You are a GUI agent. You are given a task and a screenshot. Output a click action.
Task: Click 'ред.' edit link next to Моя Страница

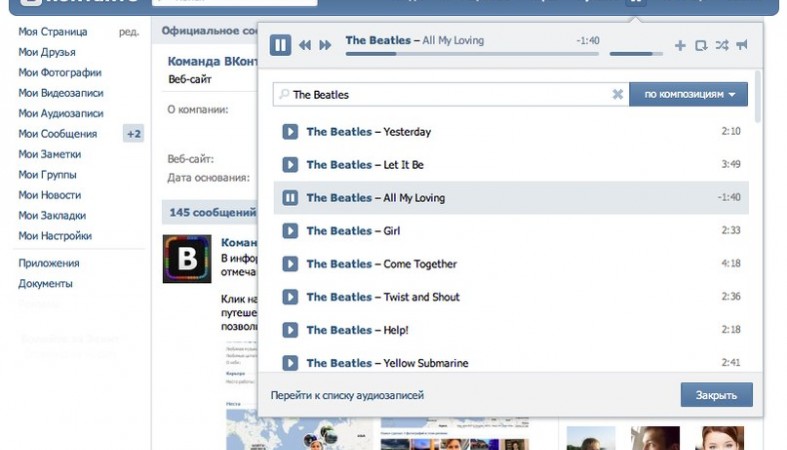coord(128,32)
